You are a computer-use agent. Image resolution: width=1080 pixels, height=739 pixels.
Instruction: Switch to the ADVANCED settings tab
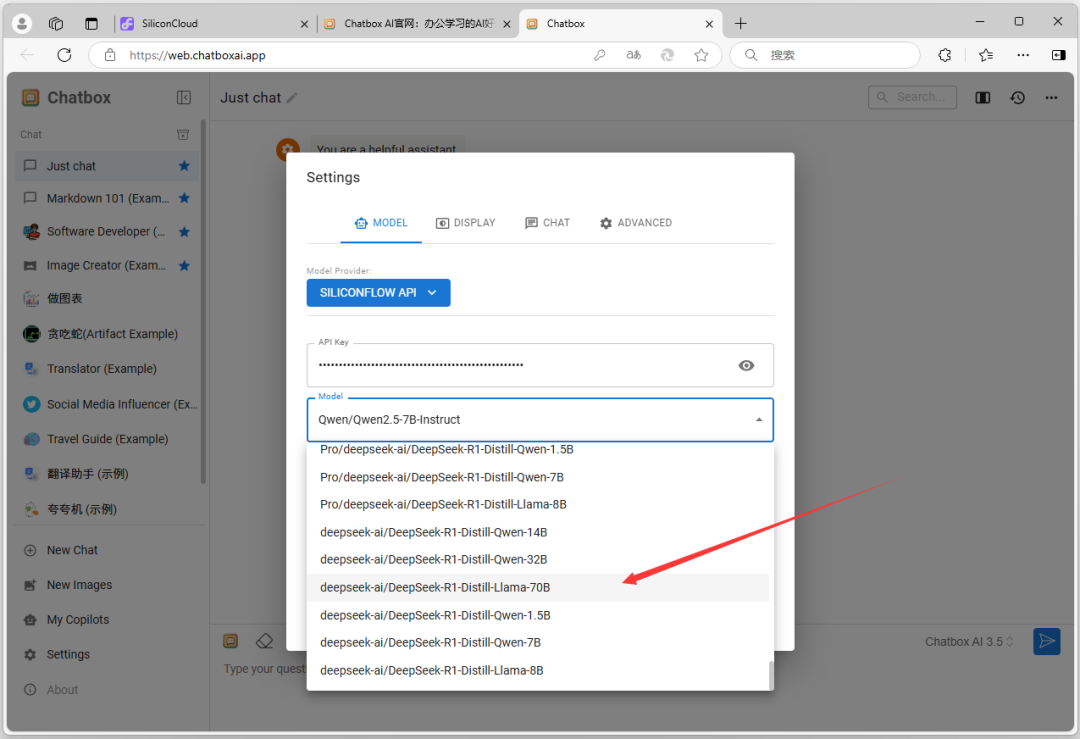636,223
